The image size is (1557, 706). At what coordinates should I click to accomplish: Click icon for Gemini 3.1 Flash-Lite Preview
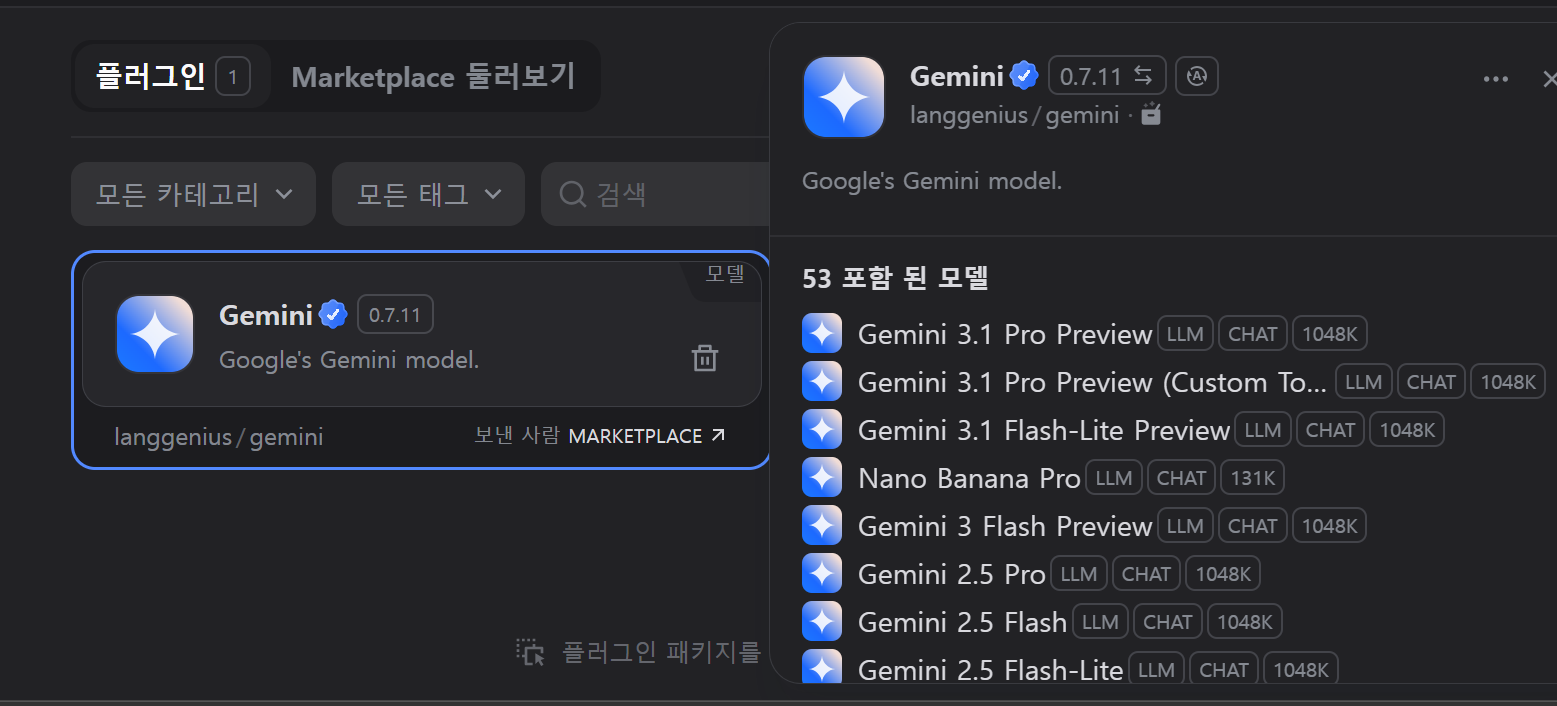point(822,430)
